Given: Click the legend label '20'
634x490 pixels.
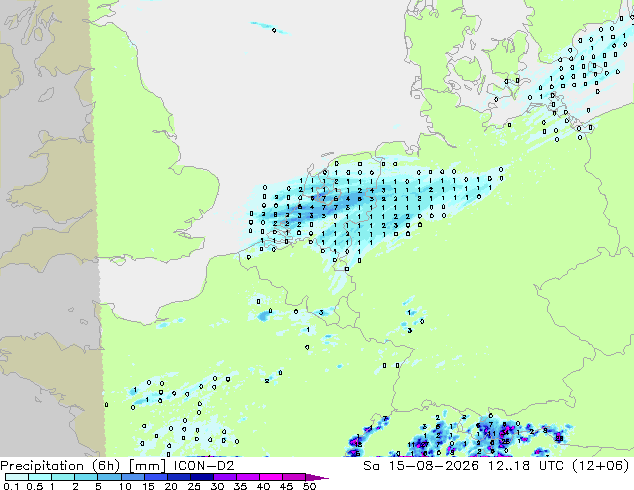Looking at the screenshot, I should coord(171,486).
